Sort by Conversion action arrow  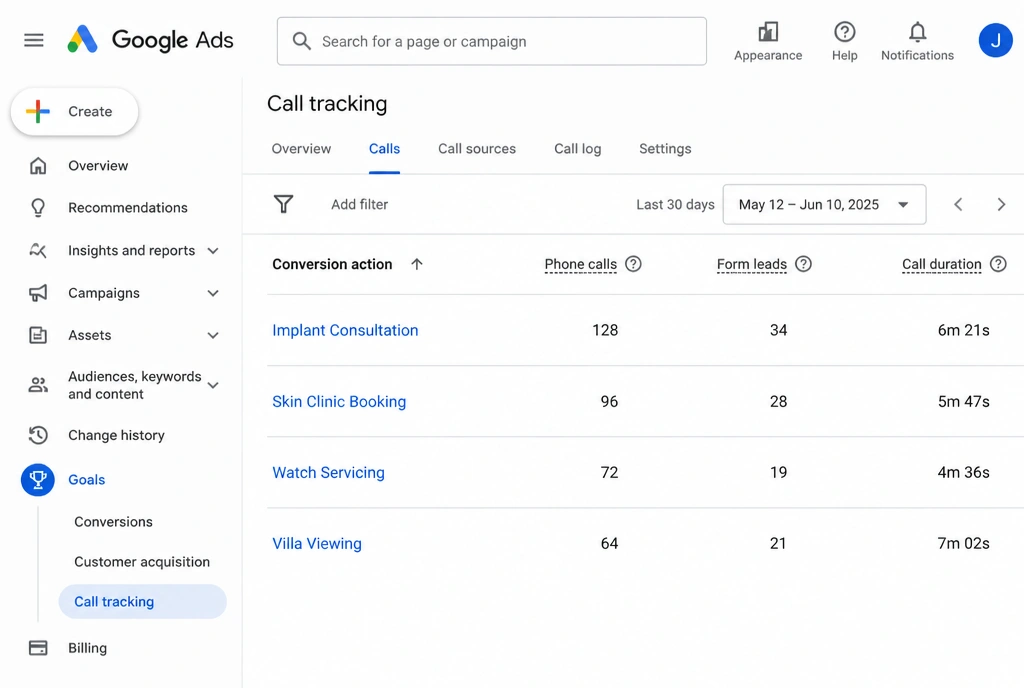(x=417, y=264)
